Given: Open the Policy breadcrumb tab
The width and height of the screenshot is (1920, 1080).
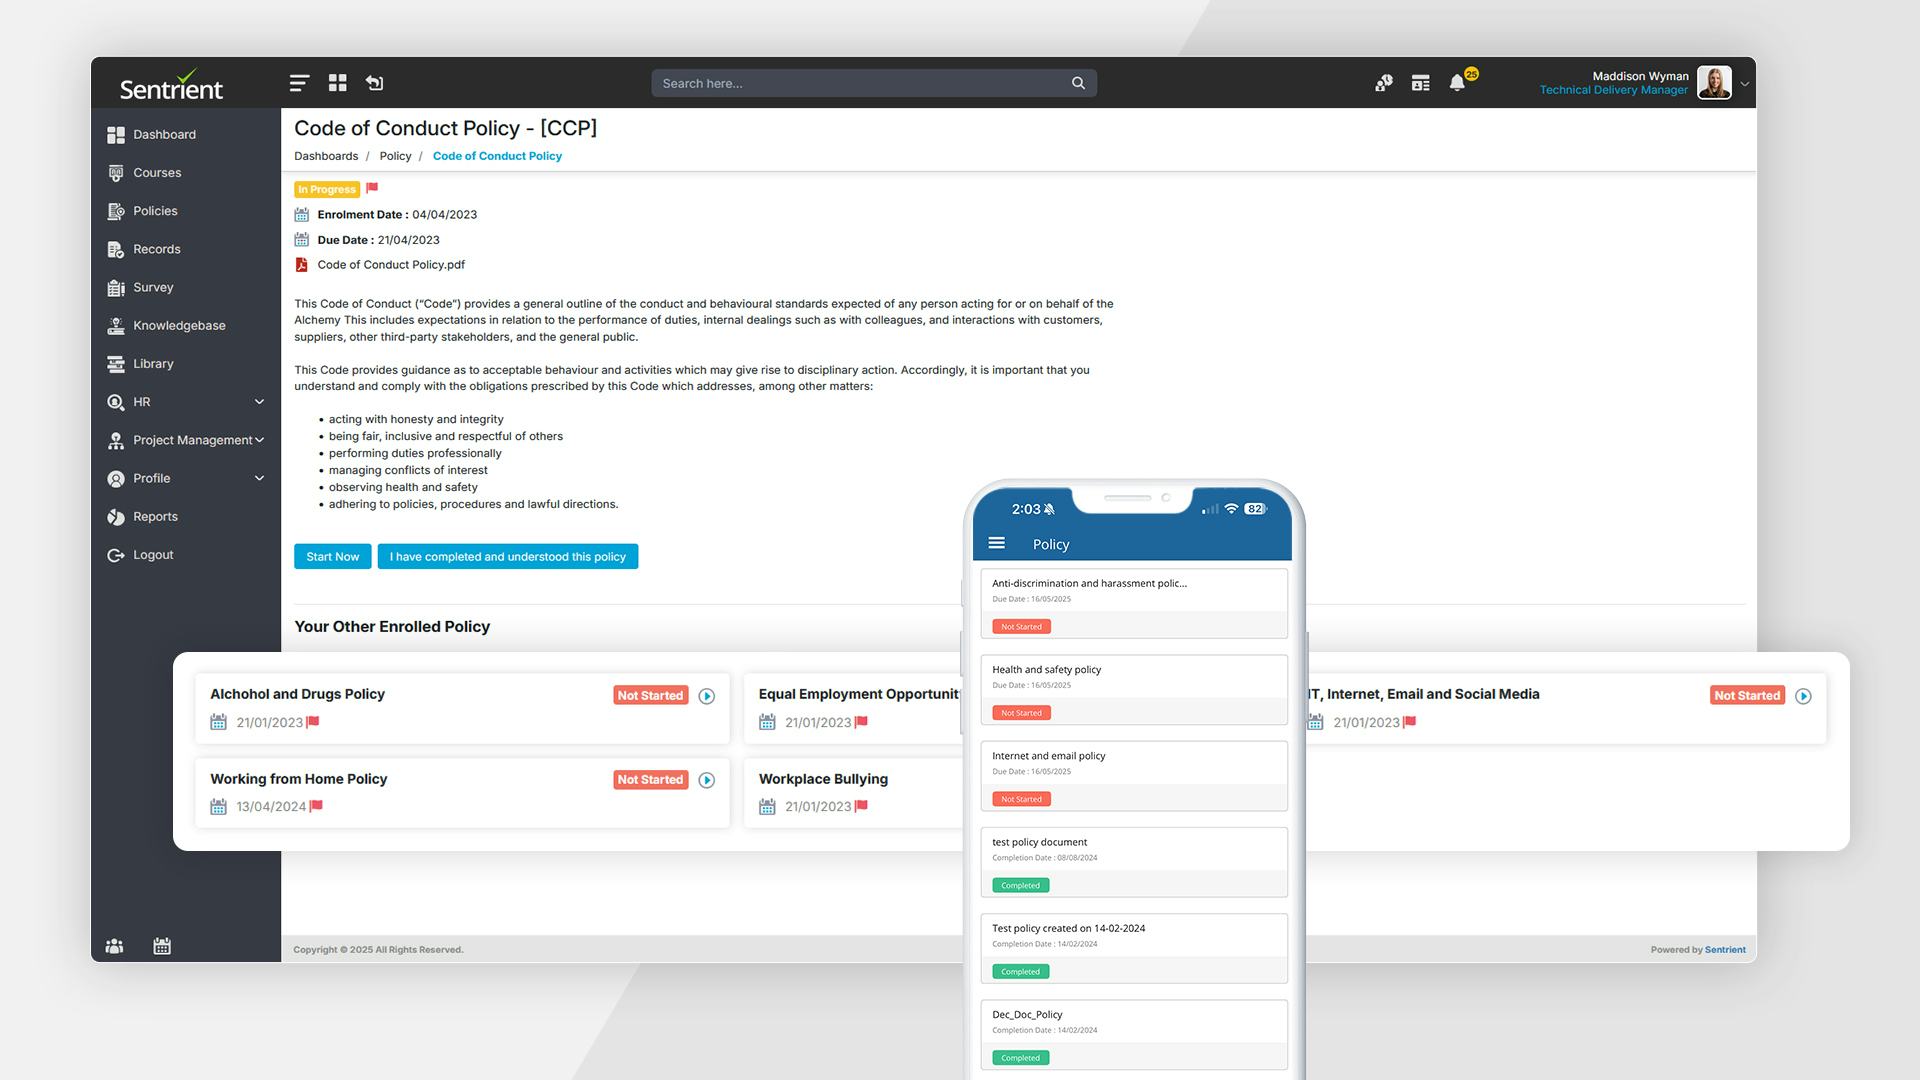Looking at the screenshot, I should point(395,156).
